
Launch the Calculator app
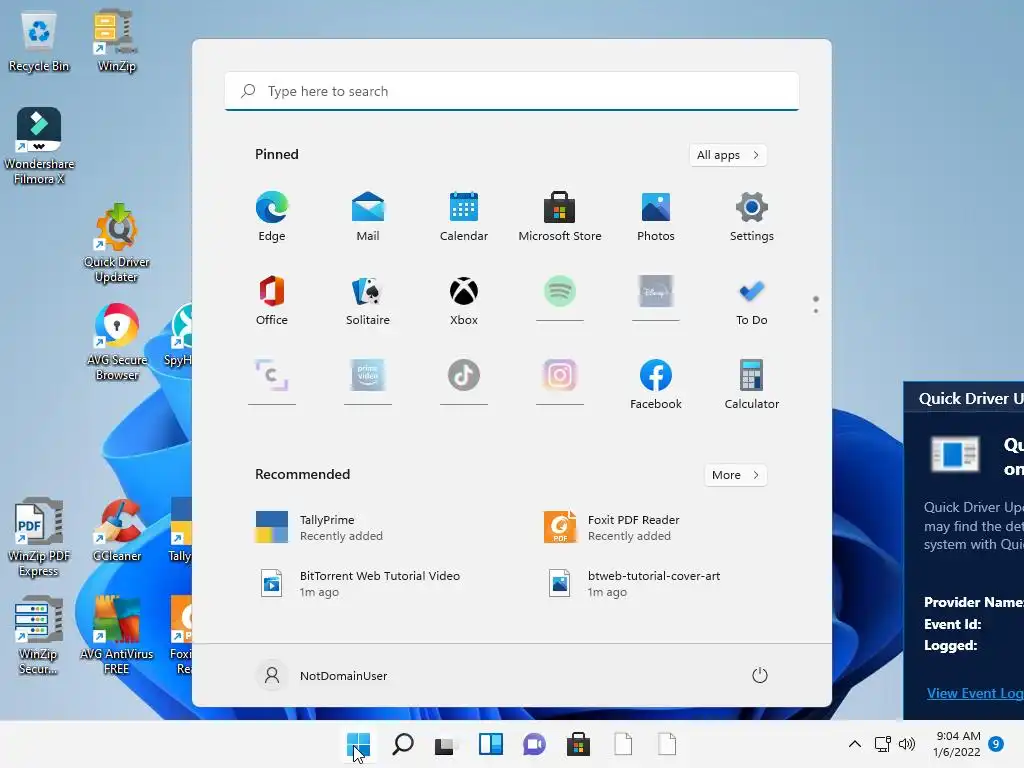click(752, 384)
